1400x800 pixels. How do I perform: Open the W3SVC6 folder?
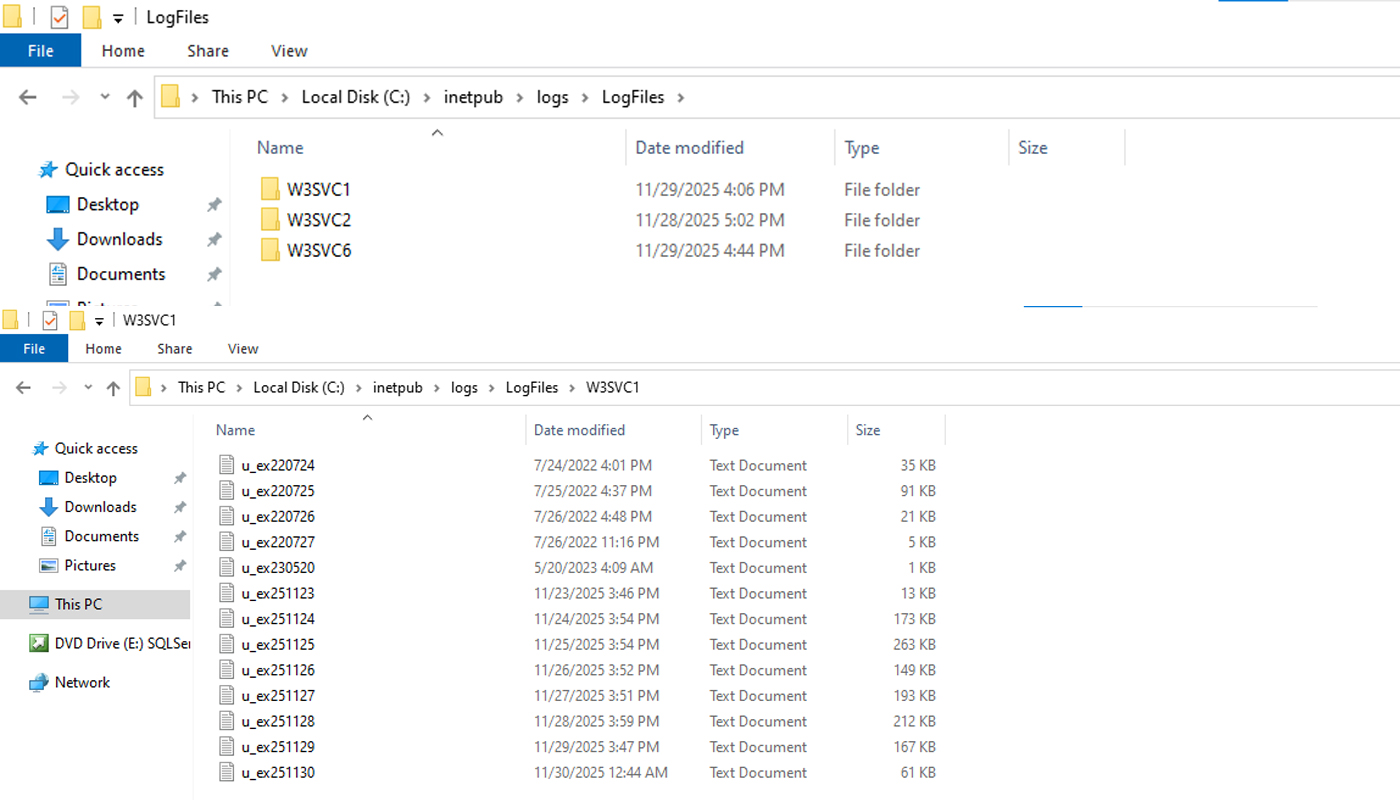point(318,250)
